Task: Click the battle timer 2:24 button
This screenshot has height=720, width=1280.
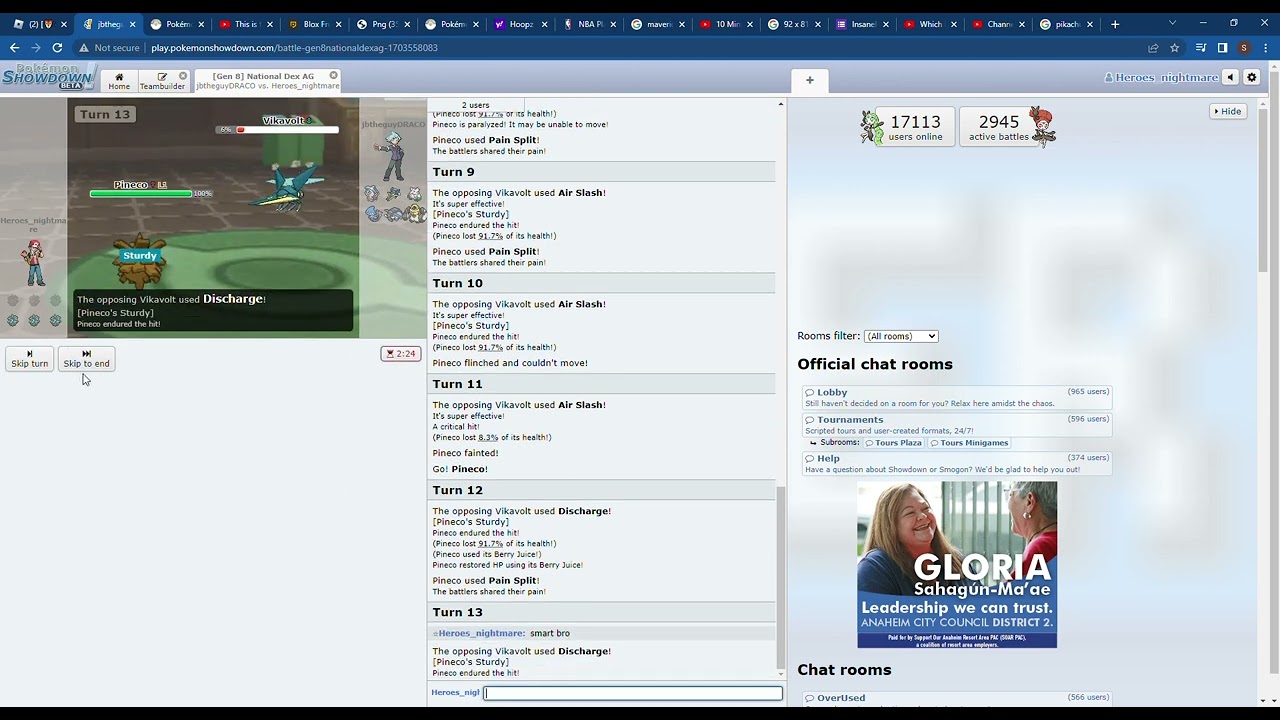Action: pyautogui.click(x=401, y=353)
